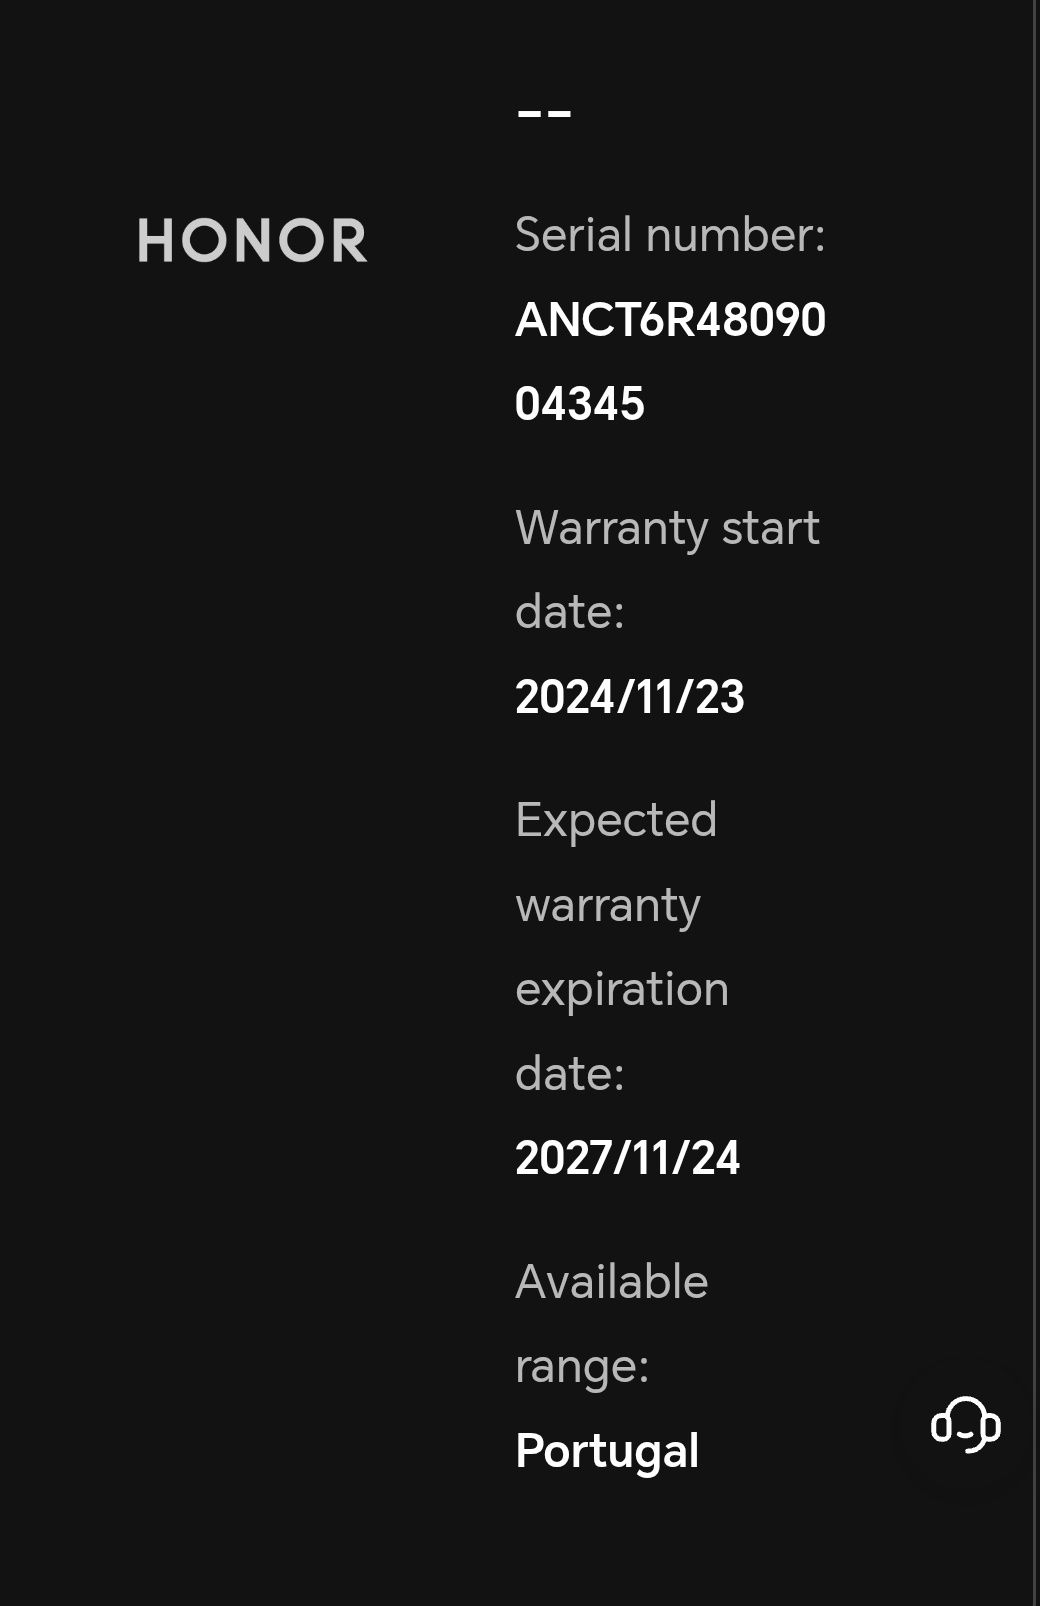
Task: Click the "Expected" label text
Action: click(616, 821)
